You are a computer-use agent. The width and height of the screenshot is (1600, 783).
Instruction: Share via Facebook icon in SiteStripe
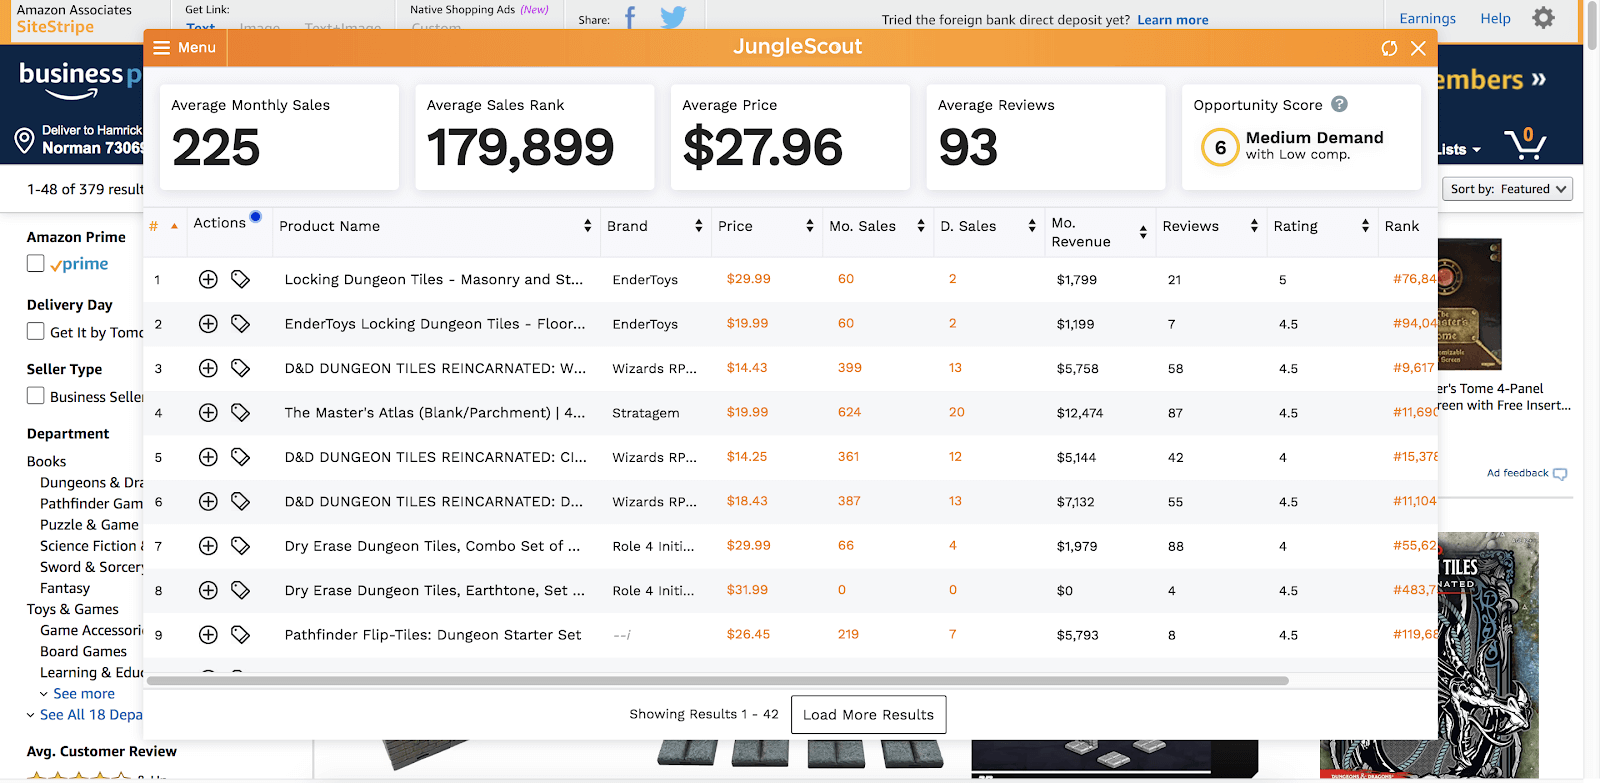click(630, 18)
